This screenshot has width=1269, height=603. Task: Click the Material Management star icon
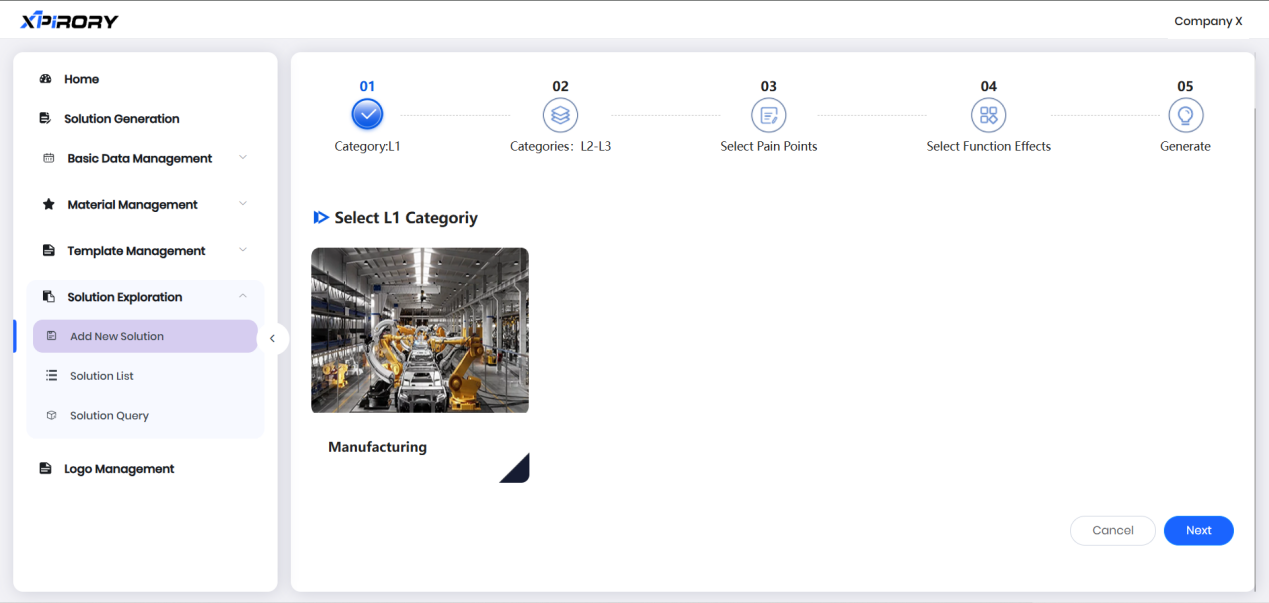point(48,205)
